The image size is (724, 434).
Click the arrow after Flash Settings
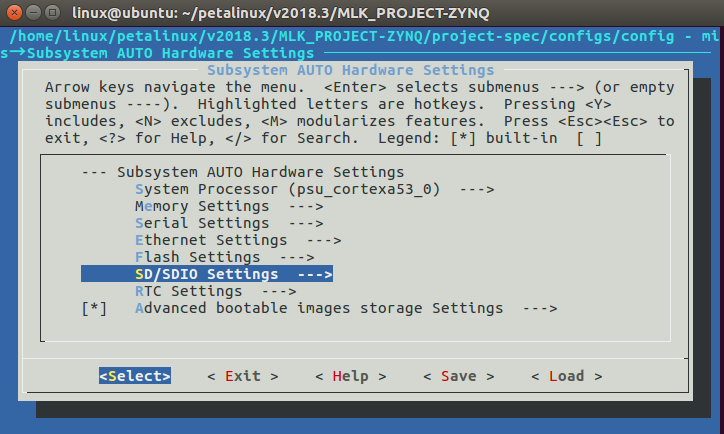297,257
